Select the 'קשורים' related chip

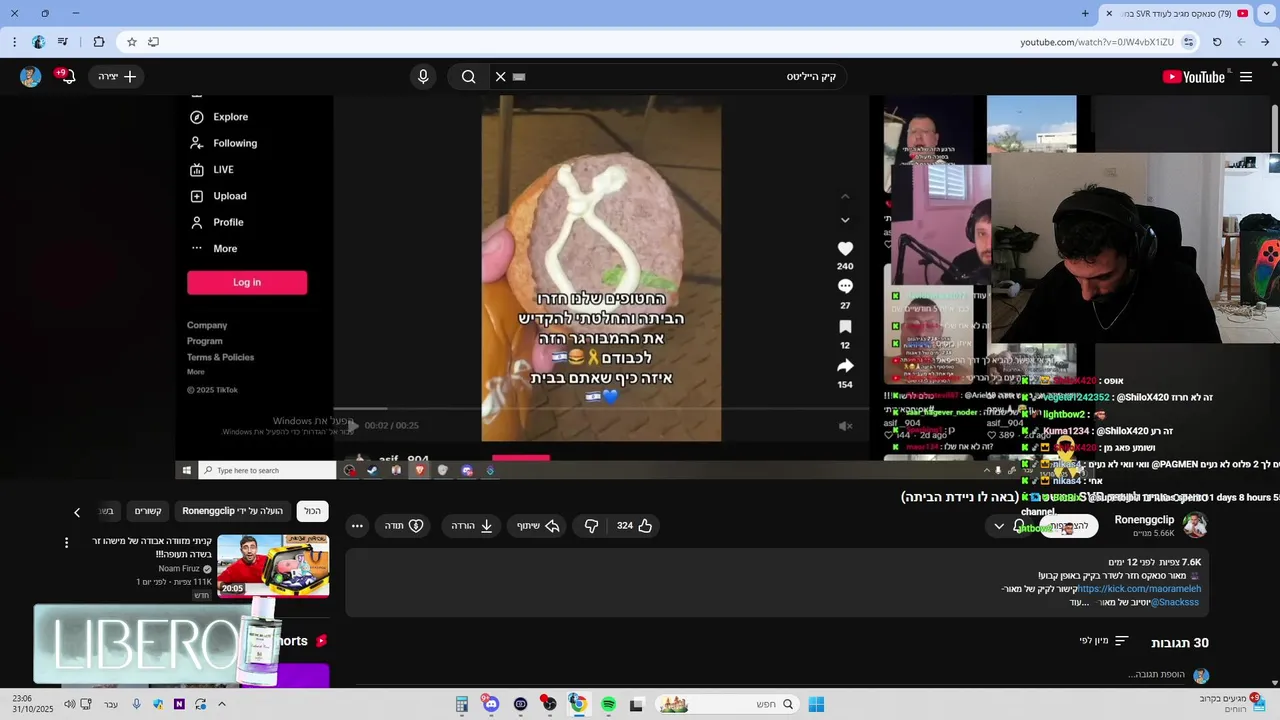coord(149,511)
